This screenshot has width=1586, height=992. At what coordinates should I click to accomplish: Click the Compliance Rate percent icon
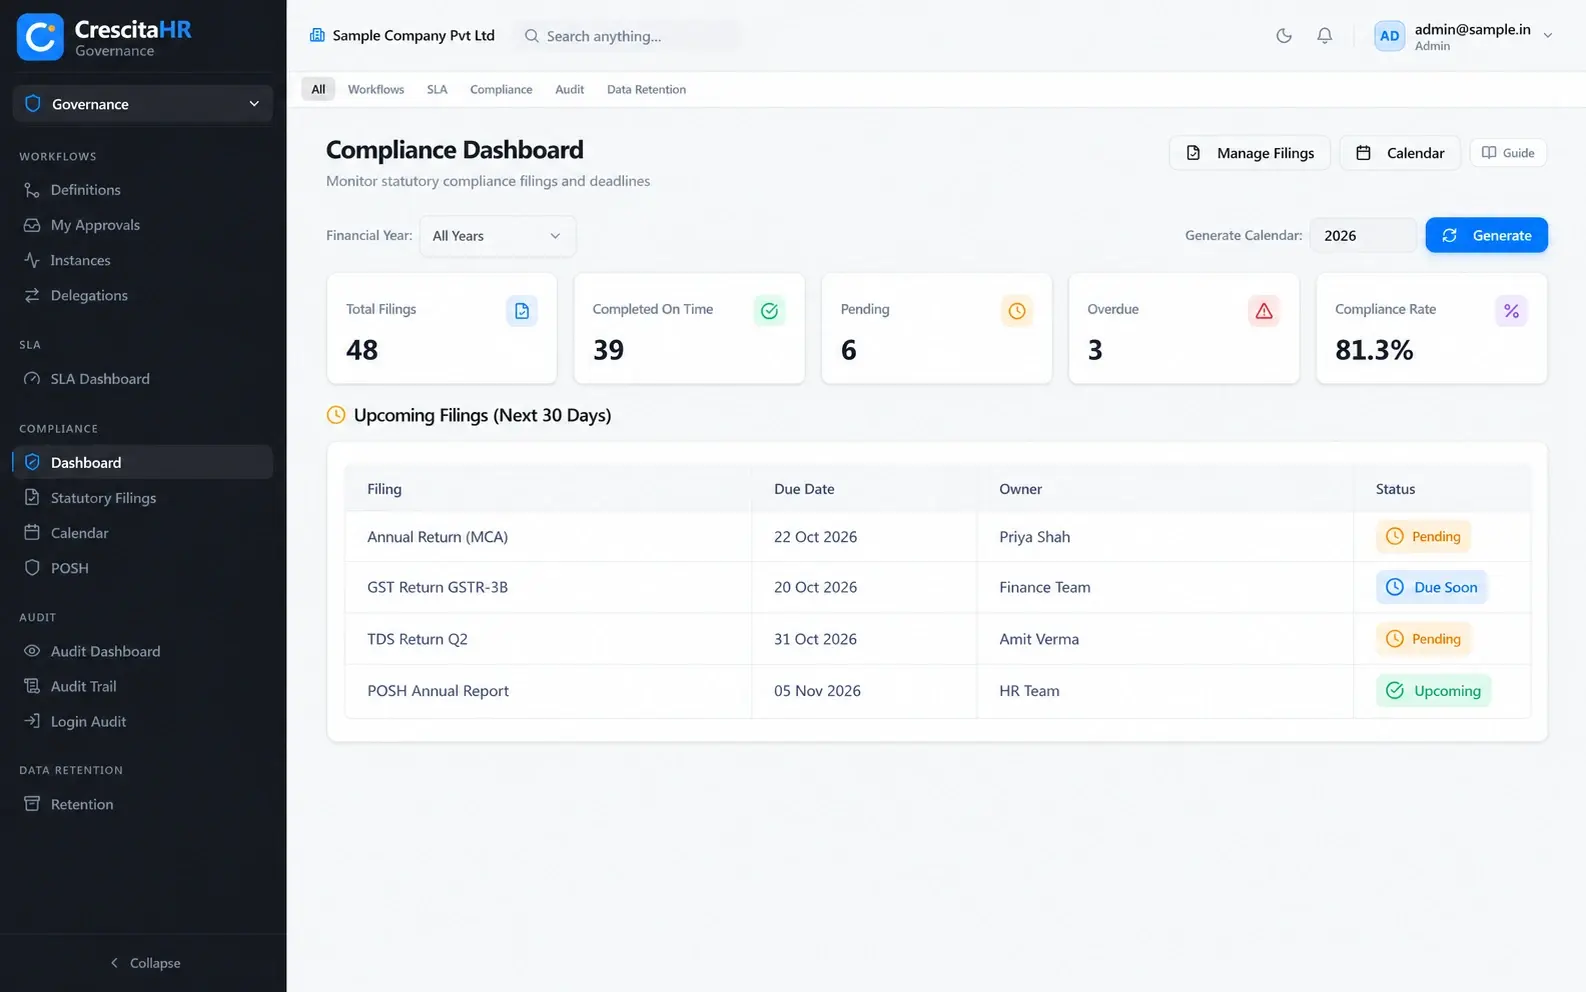[x=1511, y=311]
